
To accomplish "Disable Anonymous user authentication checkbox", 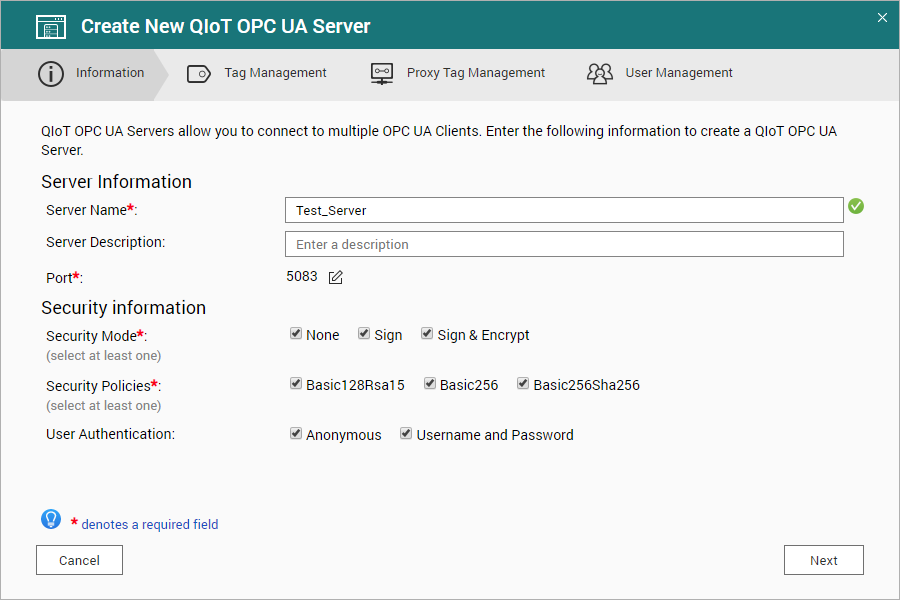I will 296,433.
